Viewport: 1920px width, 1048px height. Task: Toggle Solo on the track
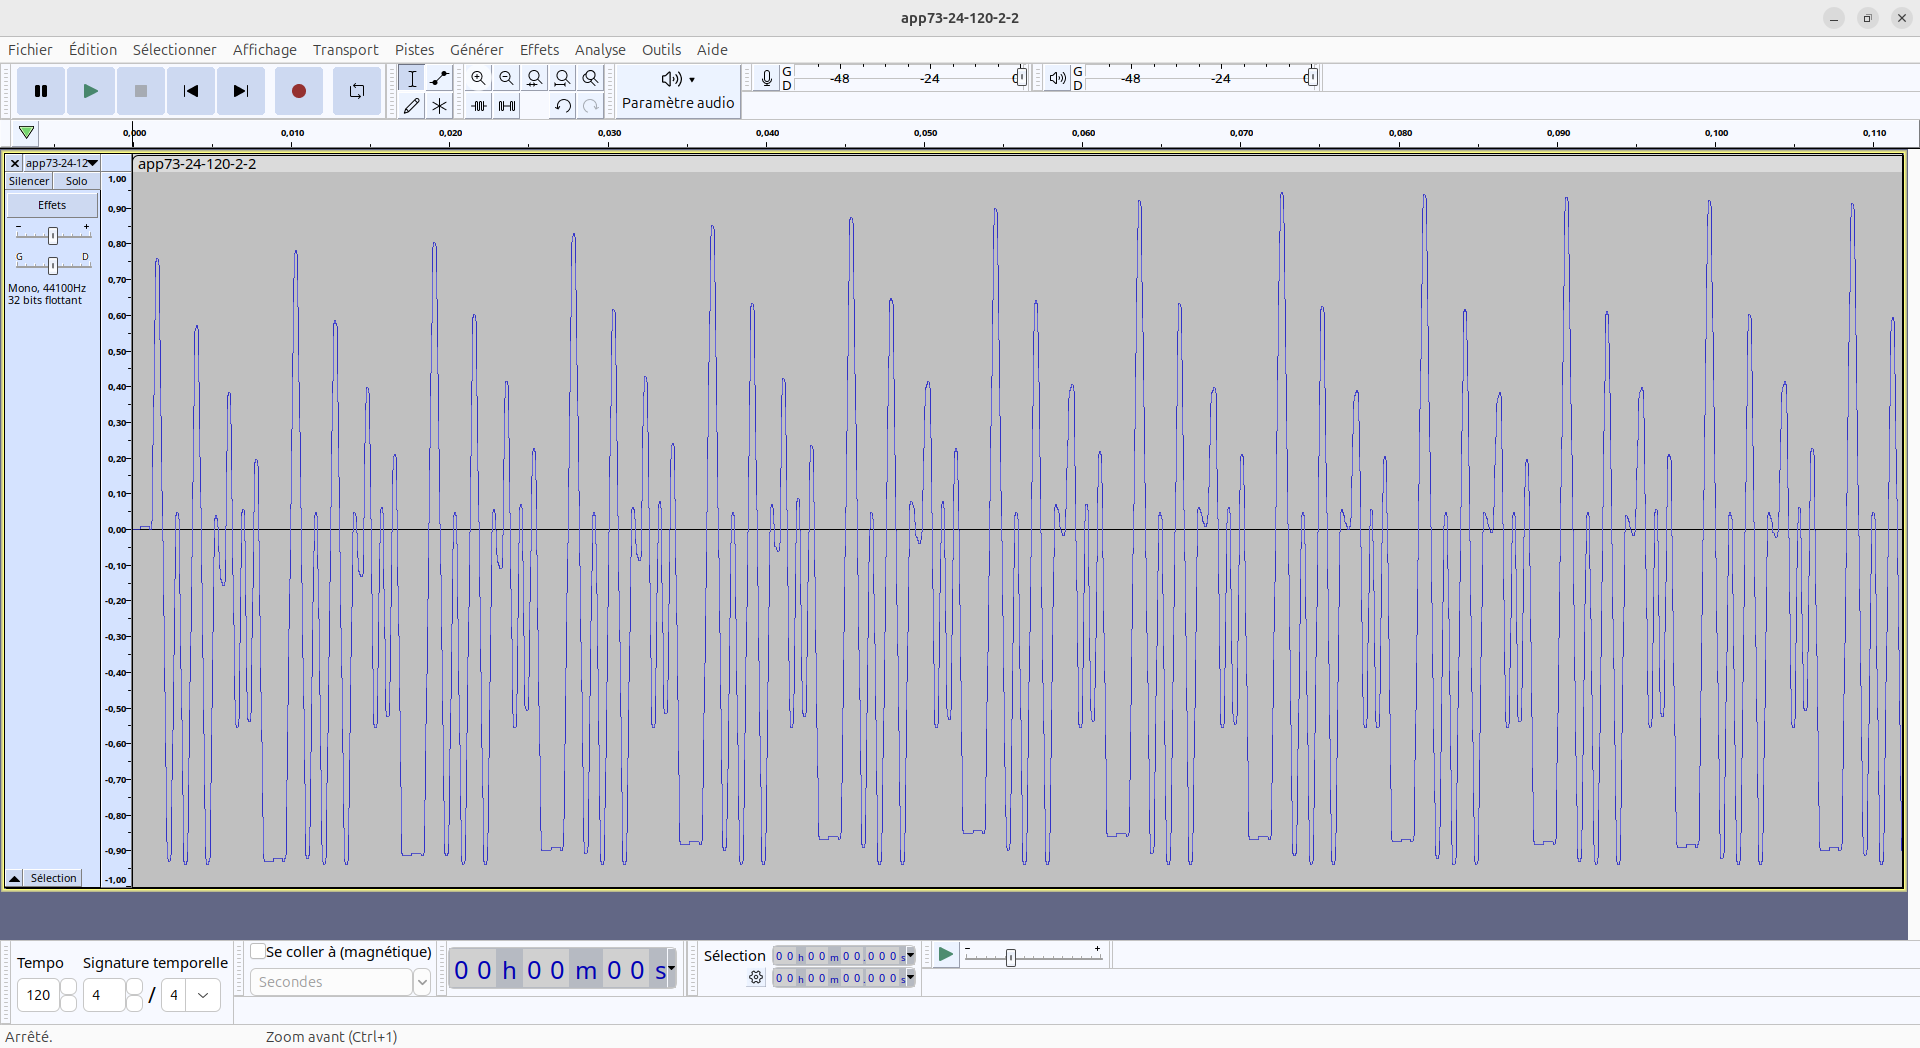coord(76,181)
